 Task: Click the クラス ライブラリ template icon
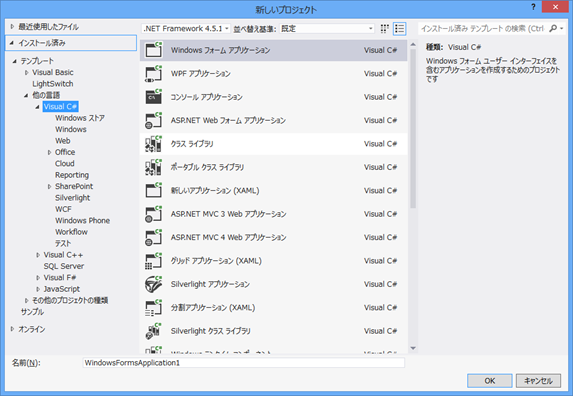153,144
